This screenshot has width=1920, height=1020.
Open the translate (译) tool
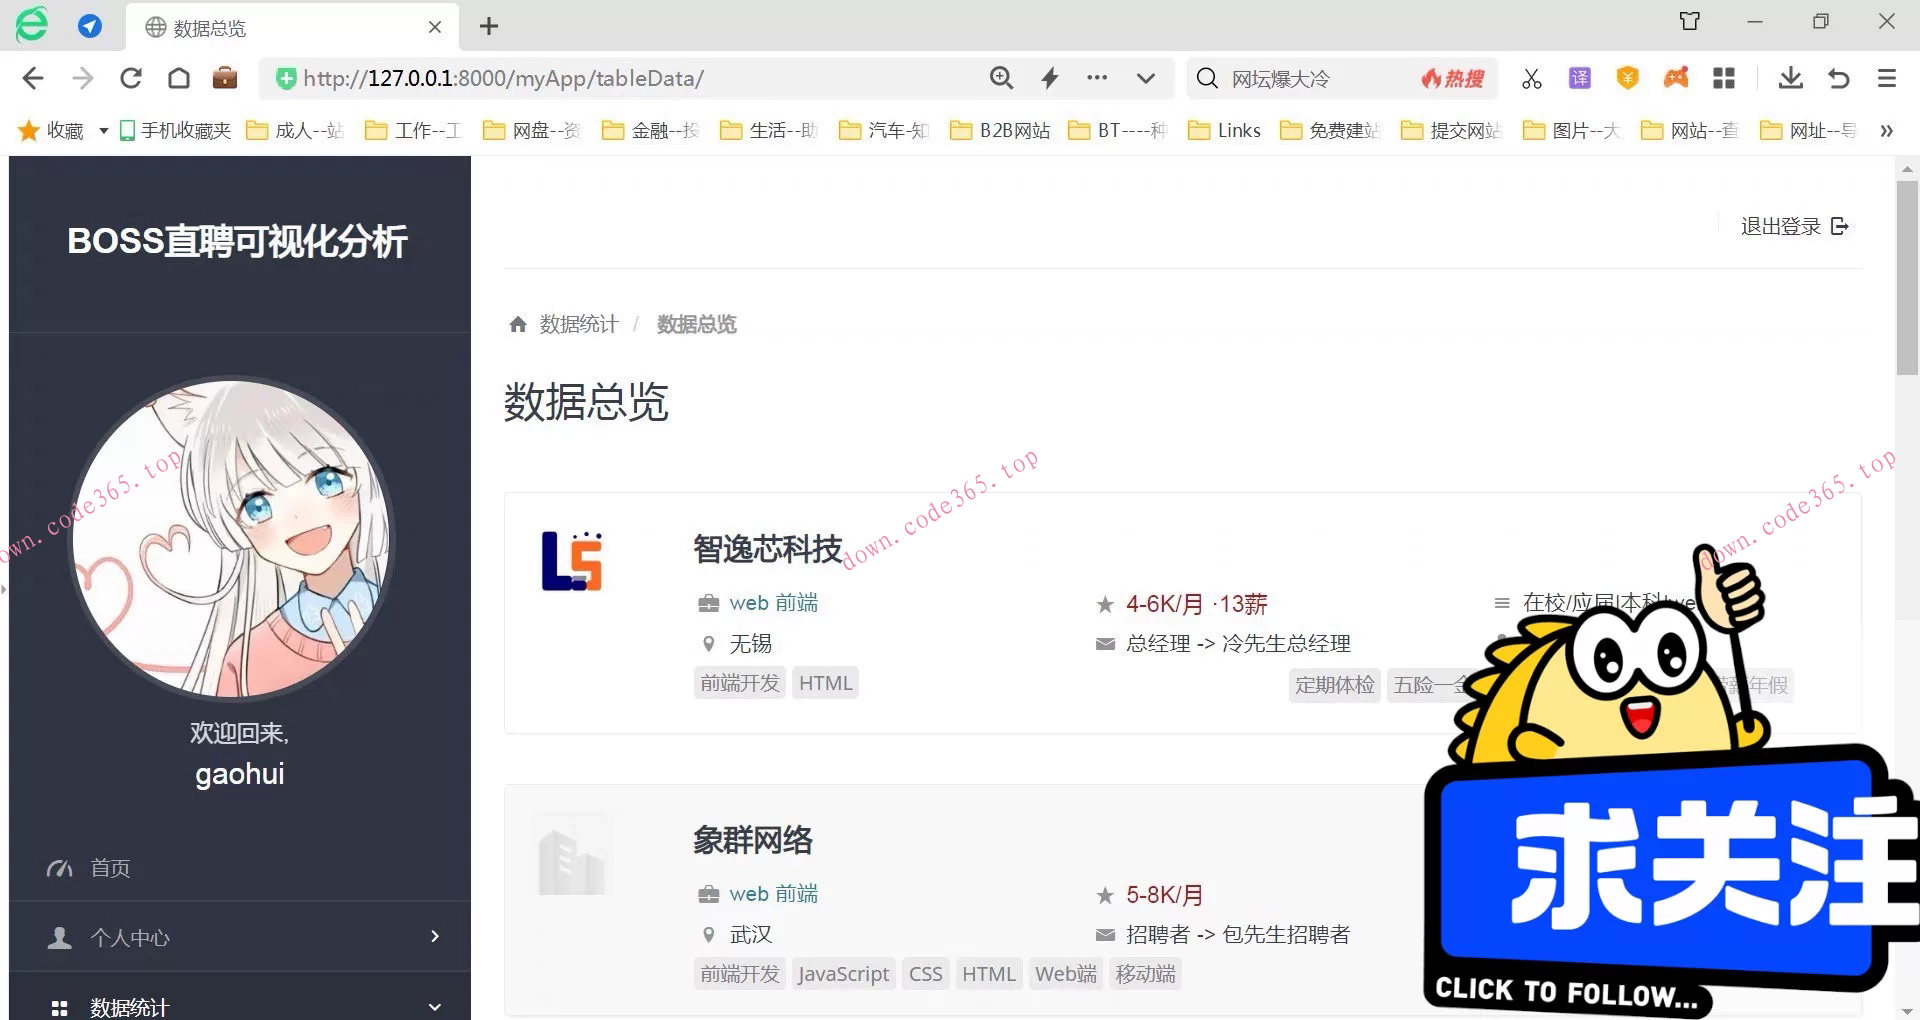(x=1579, y=78)
